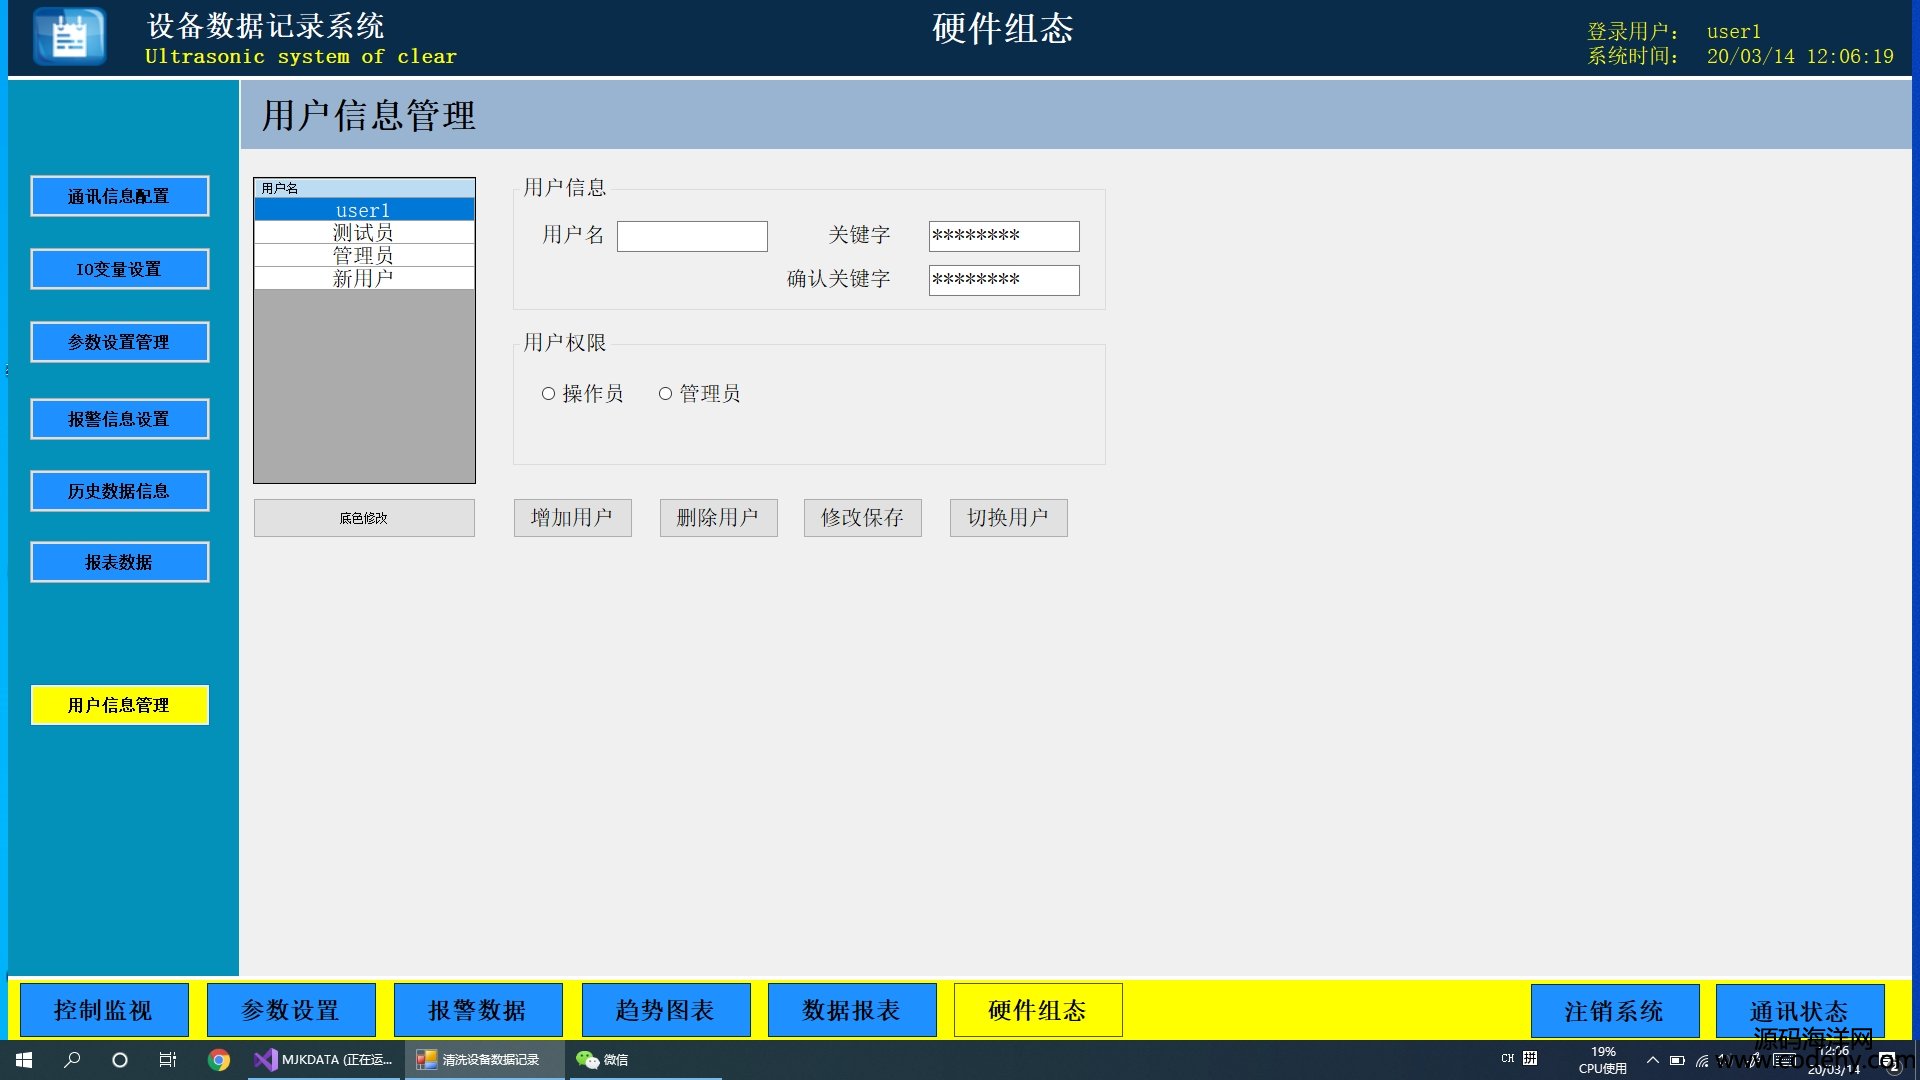Focus the 关键字 password field
1920x1080 pixels.
point(1004,236)
